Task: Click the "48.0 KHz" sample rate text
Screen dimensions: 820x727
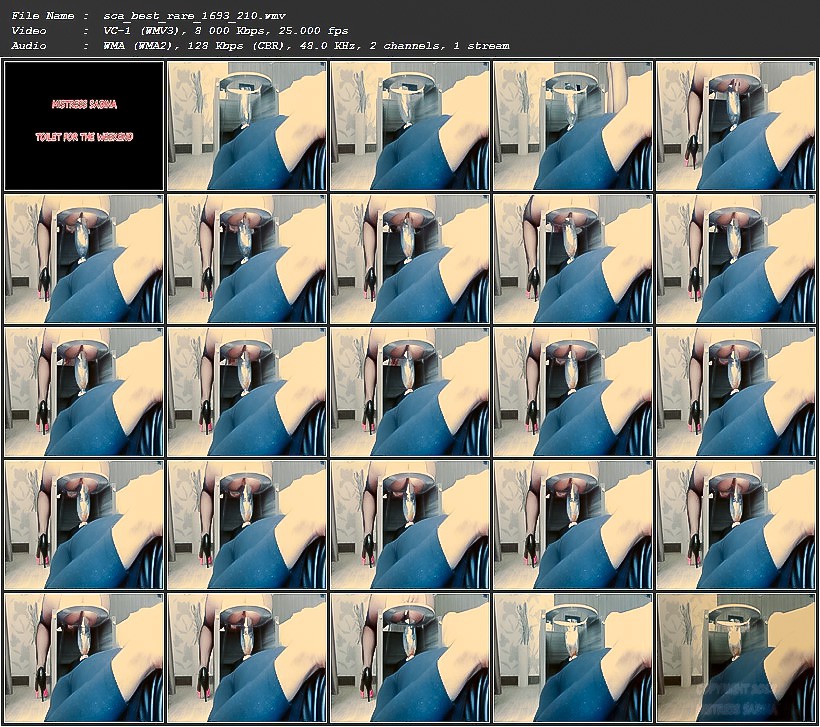Action: point(330,46)
